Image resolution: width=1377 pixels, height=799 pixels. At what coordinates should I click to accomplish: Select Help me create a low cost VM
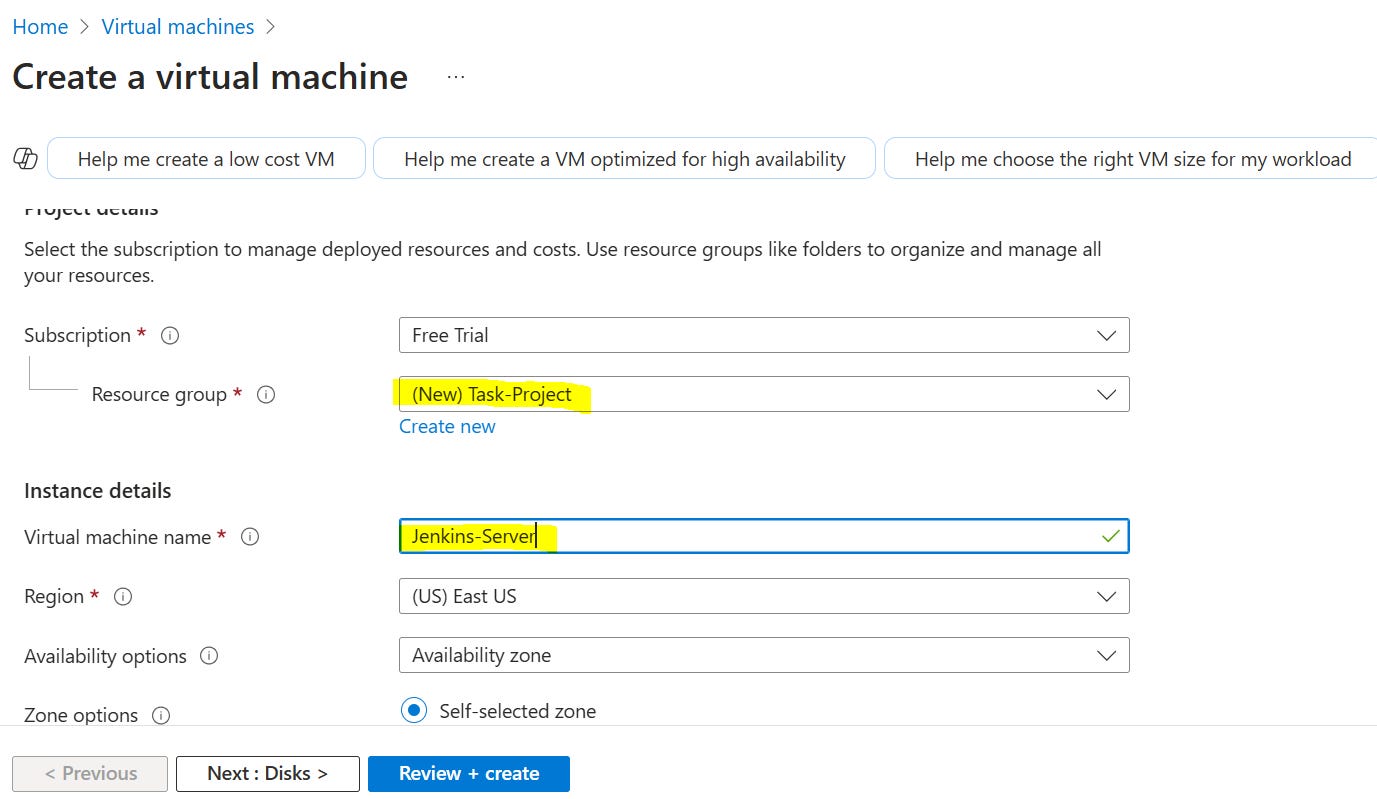(206, 158)
